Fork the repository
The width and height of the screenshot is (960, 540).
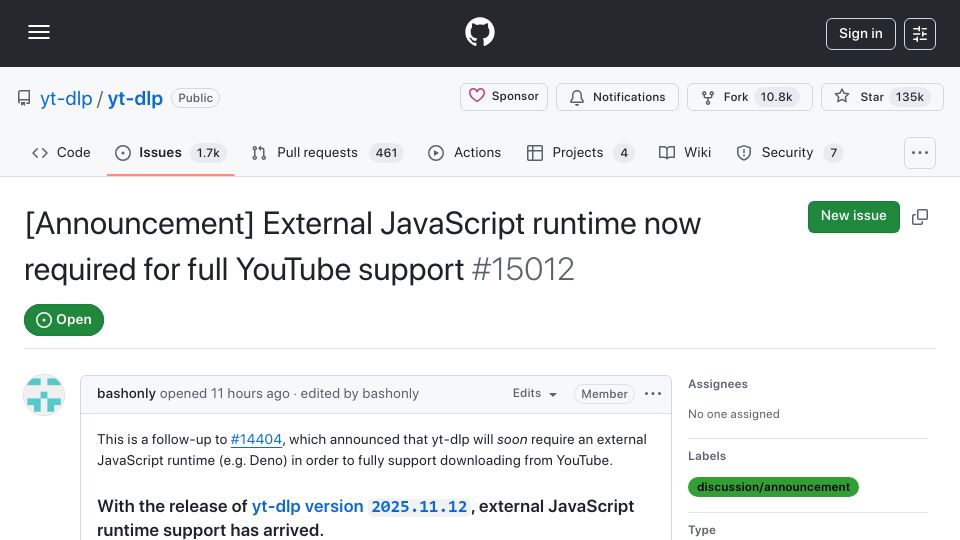coord(749,97)
